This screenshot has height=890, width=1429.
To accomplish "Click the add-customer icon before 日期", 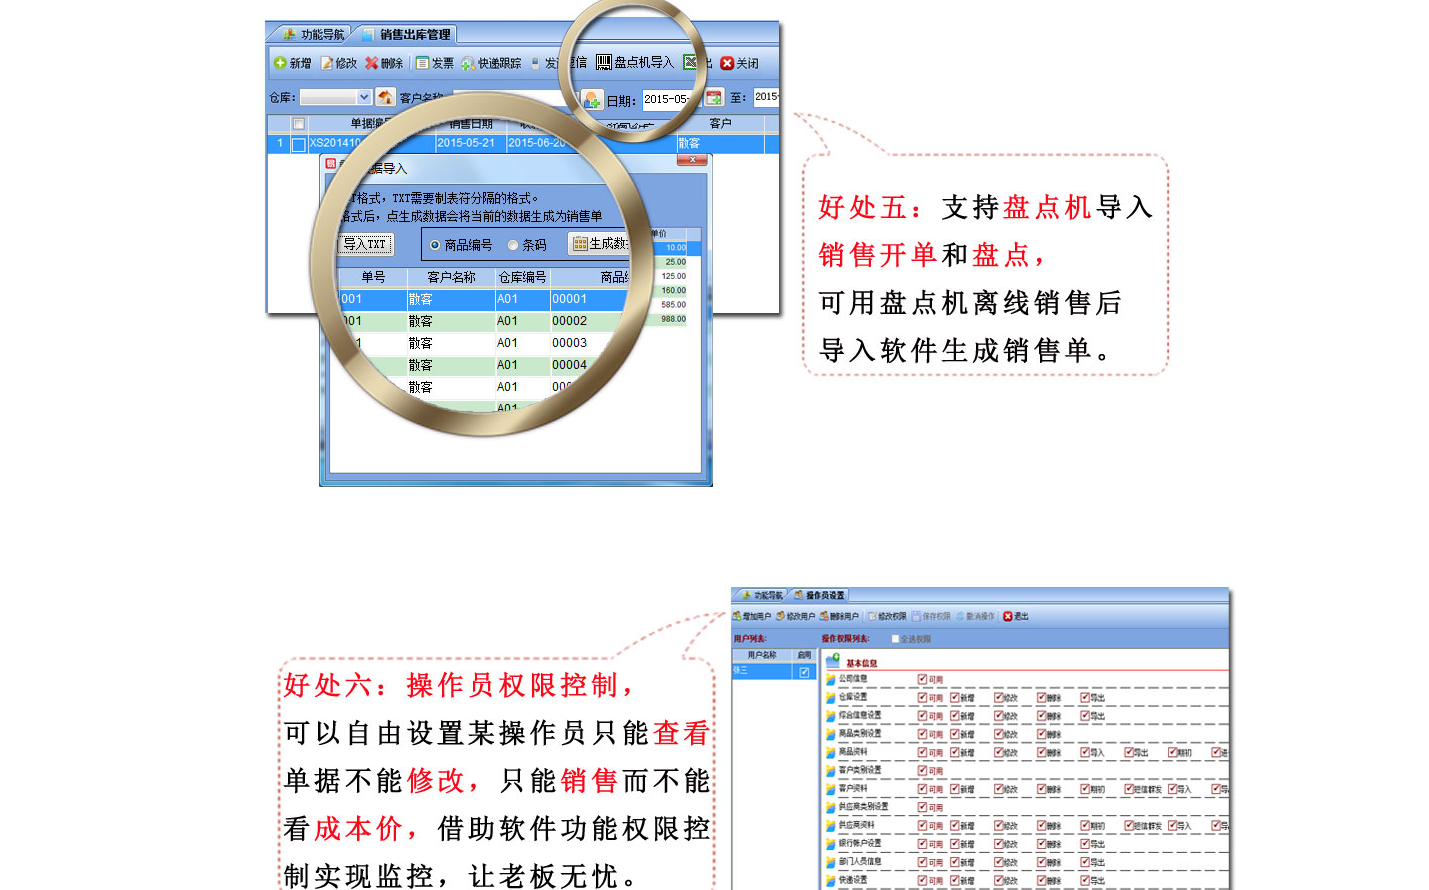I will pyautogui.click(x=592, y=100).
